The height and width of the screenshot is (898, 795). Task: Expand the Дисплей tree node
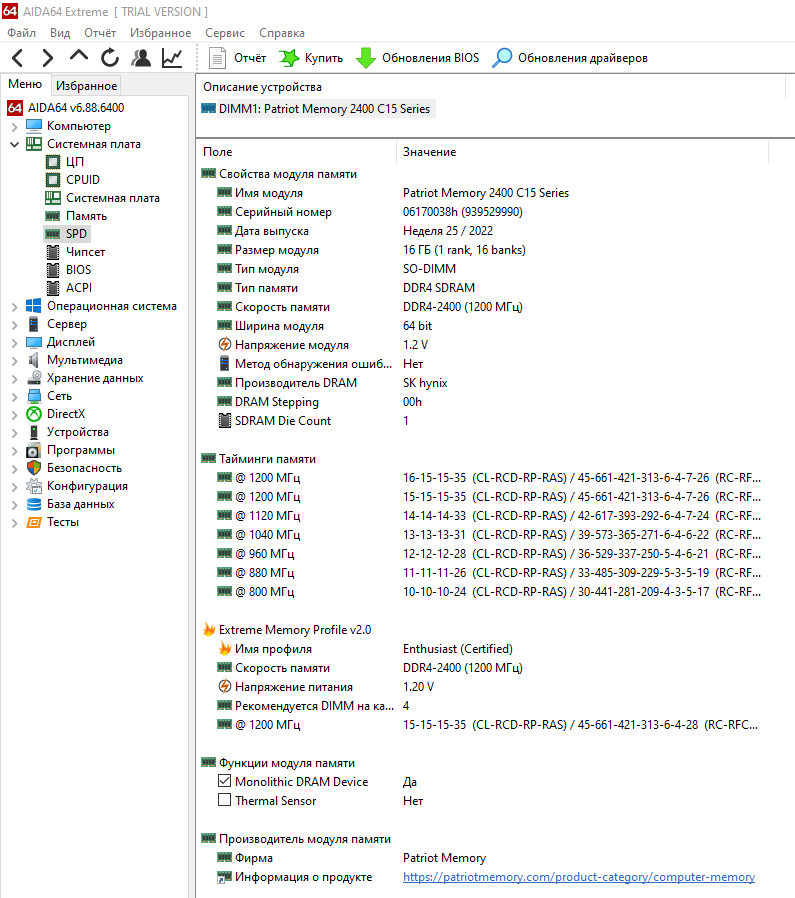pyautogui.click(x=14, y=342)
